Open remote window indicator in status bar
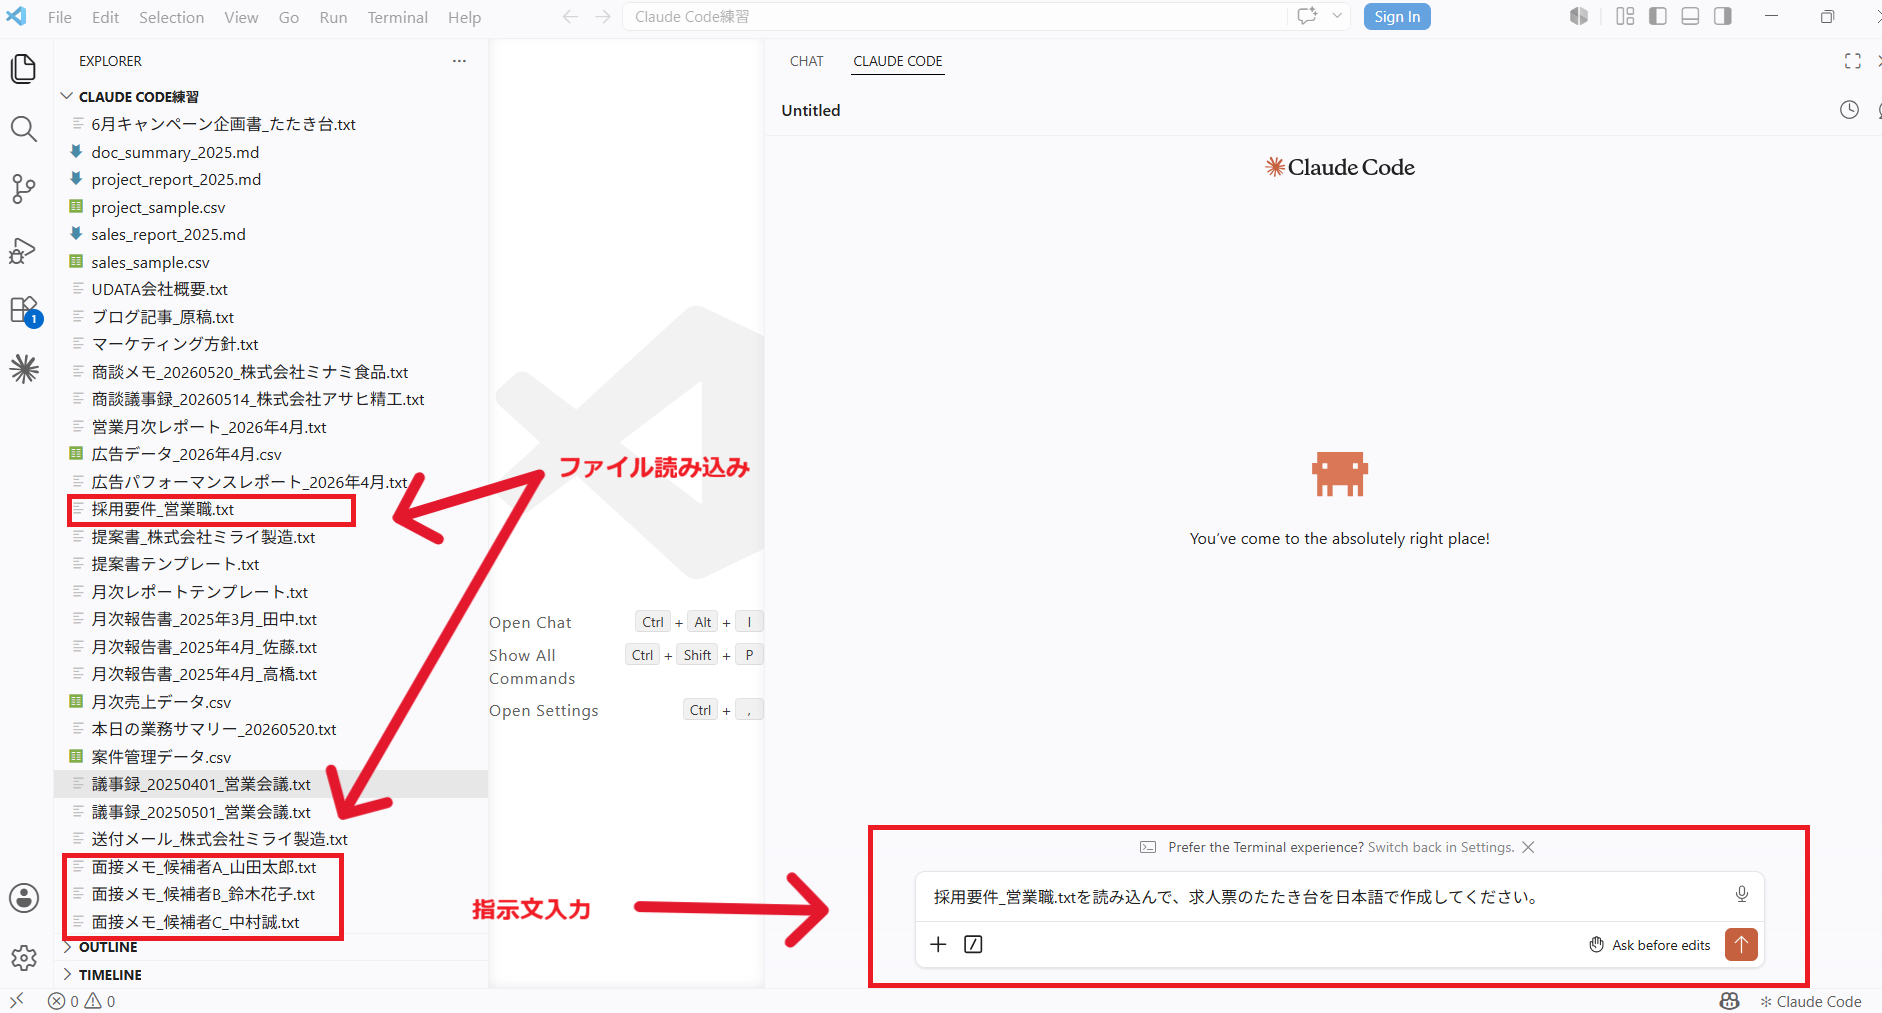This screenshot has width=1882, height=1013. (17, 1000)
